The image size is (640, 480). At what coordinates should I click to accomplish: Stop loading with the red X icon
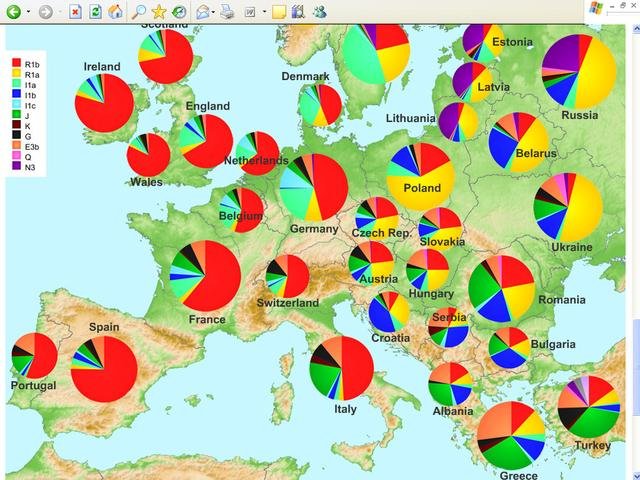[75, 12]
